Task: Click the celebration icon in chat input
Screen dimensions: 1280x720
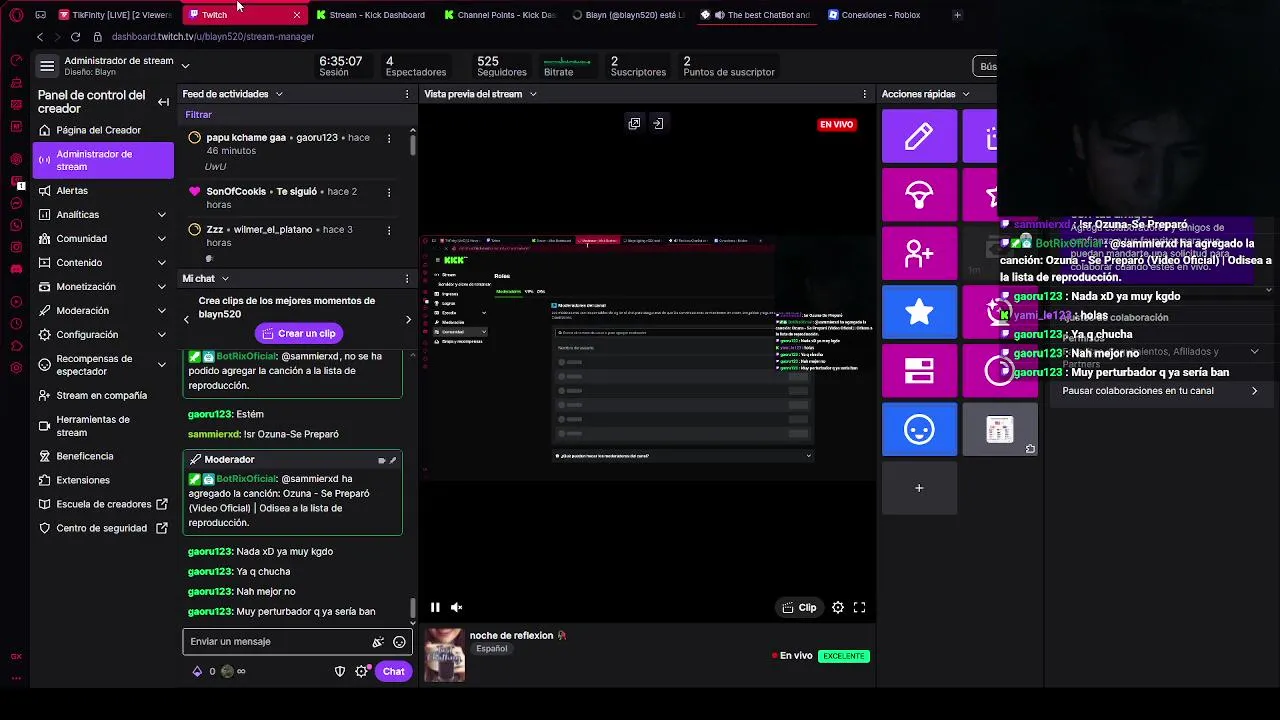Action: pyautogui.click(x=378, y=642)
